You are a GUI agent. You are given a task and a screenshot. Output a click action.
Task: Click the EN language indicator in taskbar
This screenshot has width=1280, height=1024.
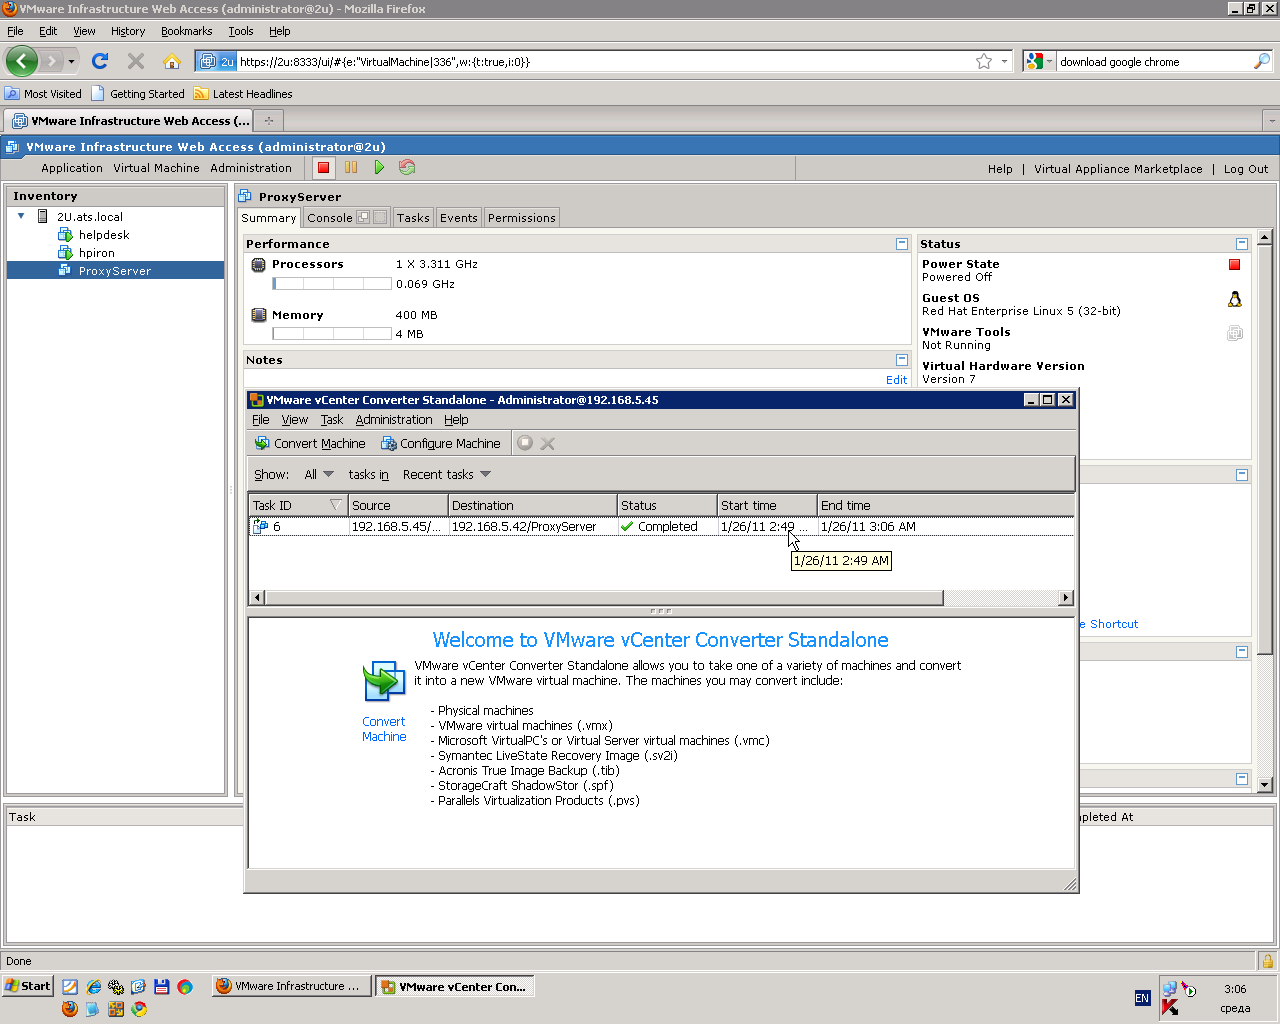pos(1142,998)
